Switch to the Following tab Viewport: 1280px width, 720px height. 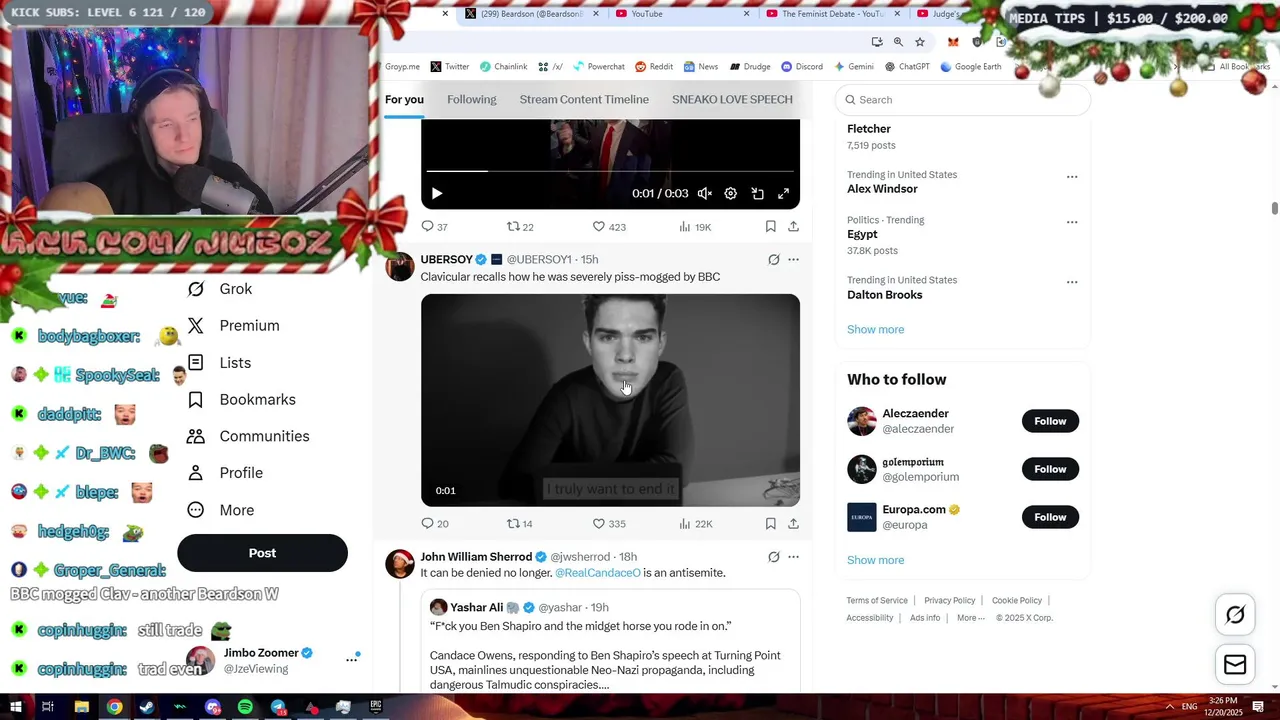click(x=471, y=100)
